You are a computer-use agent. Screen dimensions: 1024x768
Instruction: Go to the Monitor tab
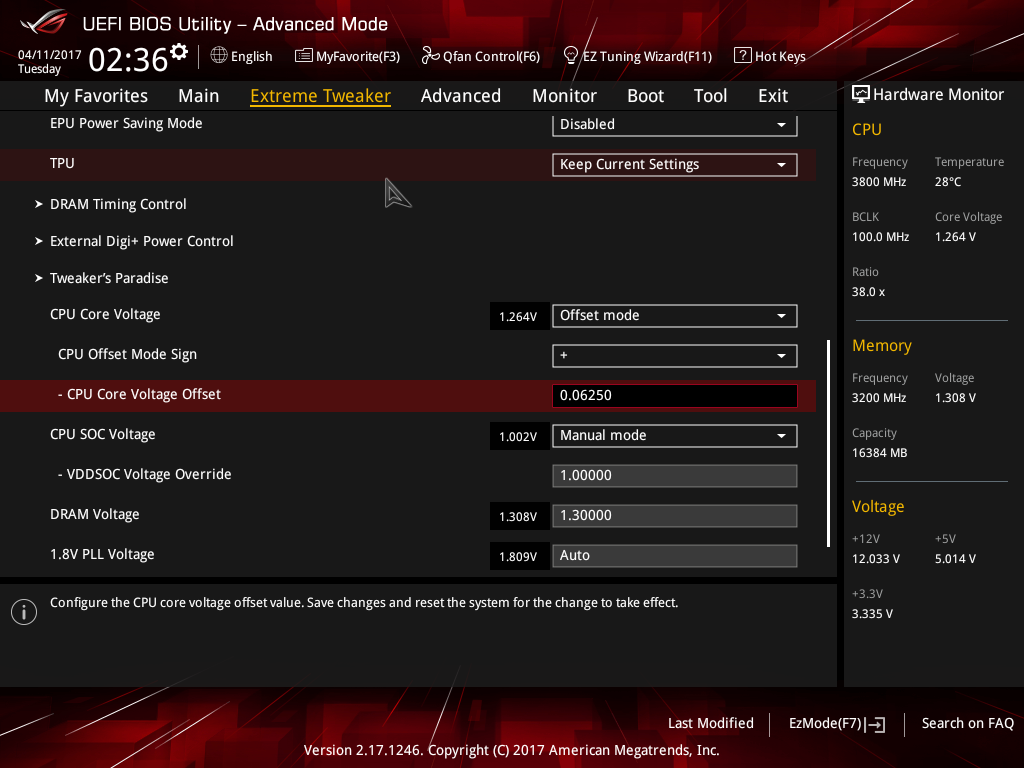pos(564,96)
